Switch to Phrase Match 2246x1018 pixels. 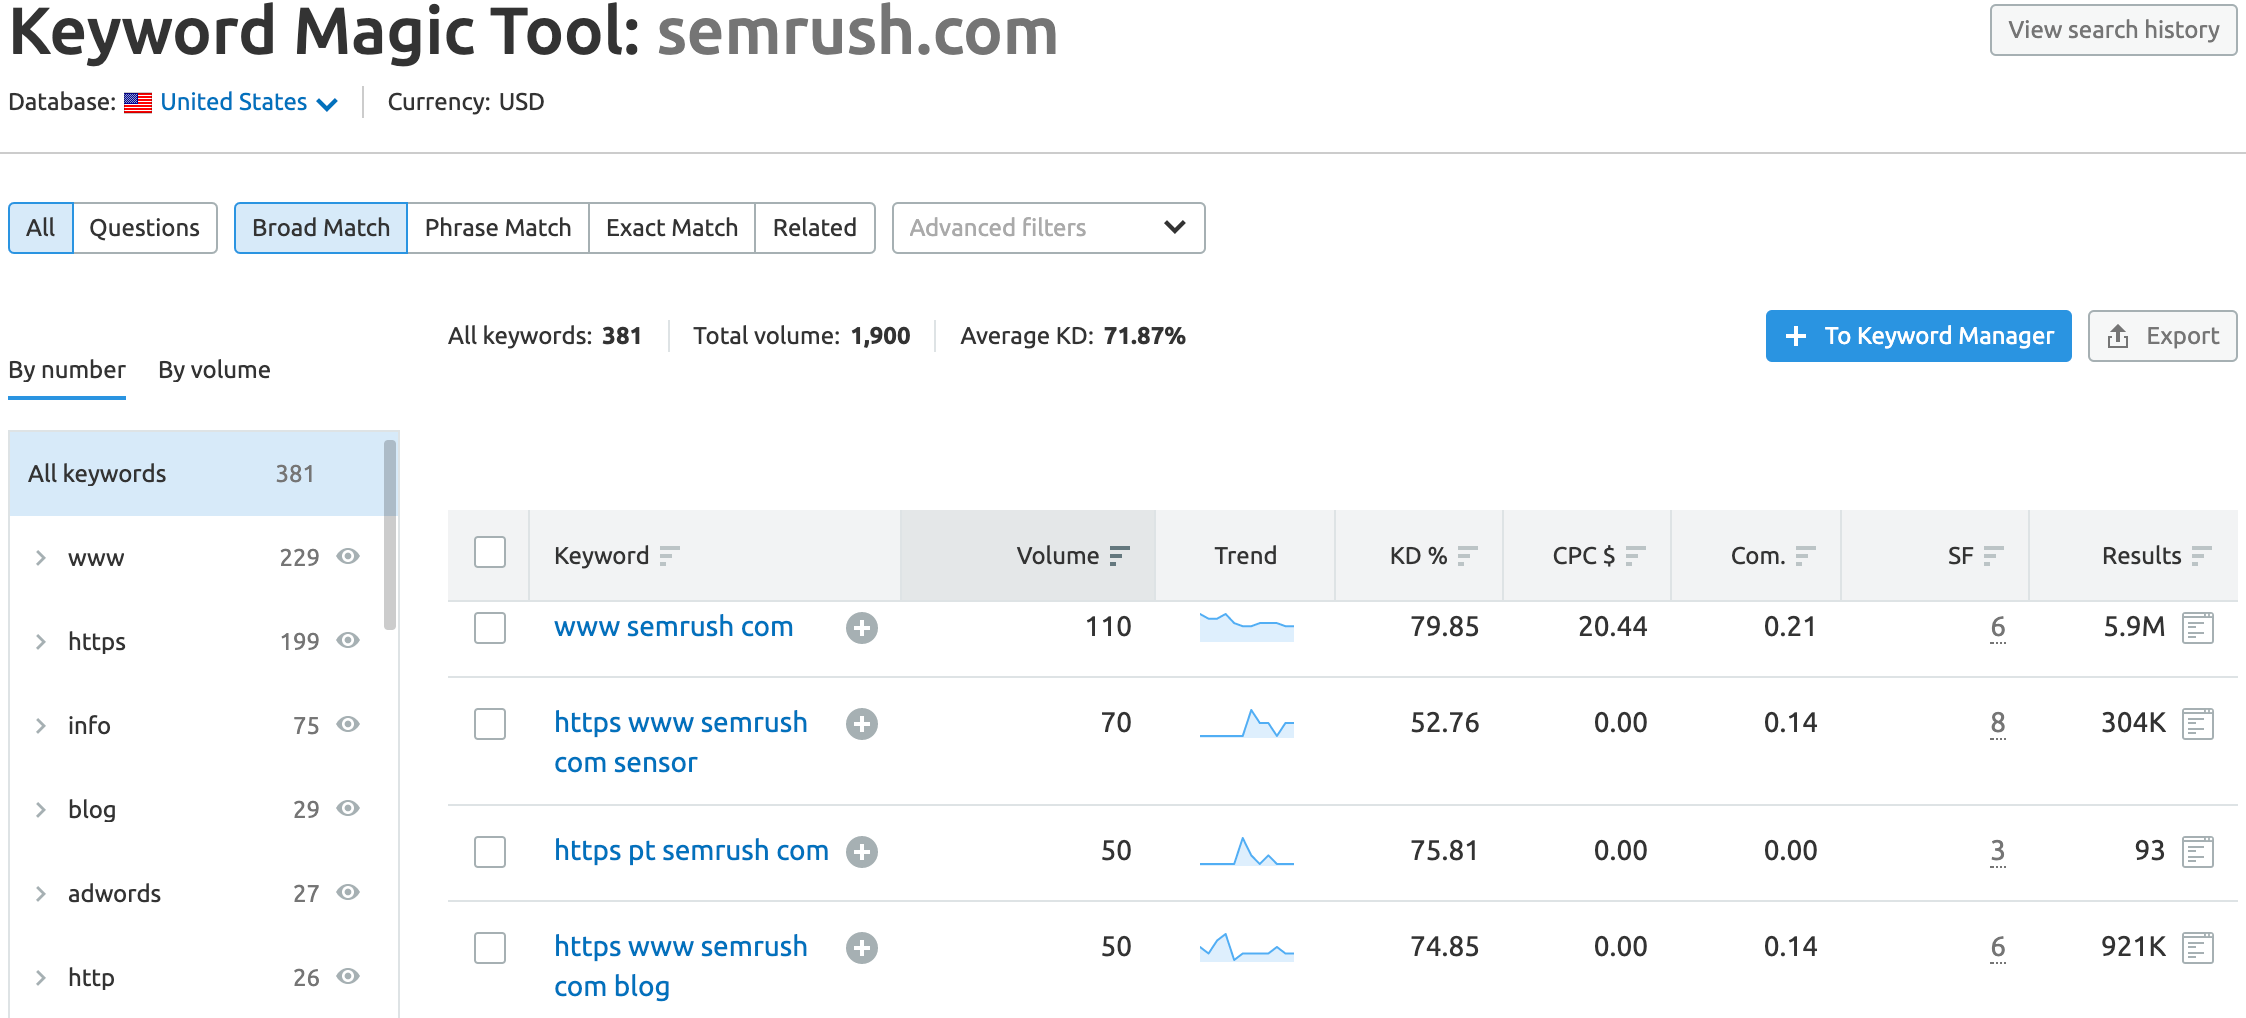pyautogui.click(x=498, y=228)
